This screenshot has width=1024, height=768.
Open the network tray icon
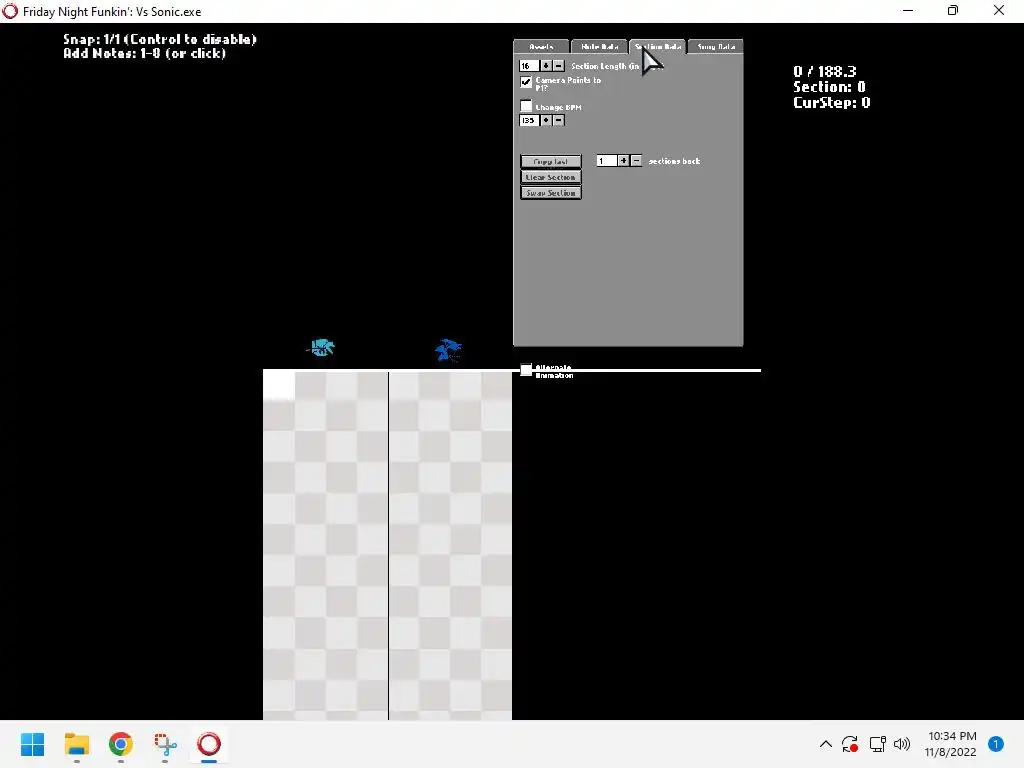877,744
